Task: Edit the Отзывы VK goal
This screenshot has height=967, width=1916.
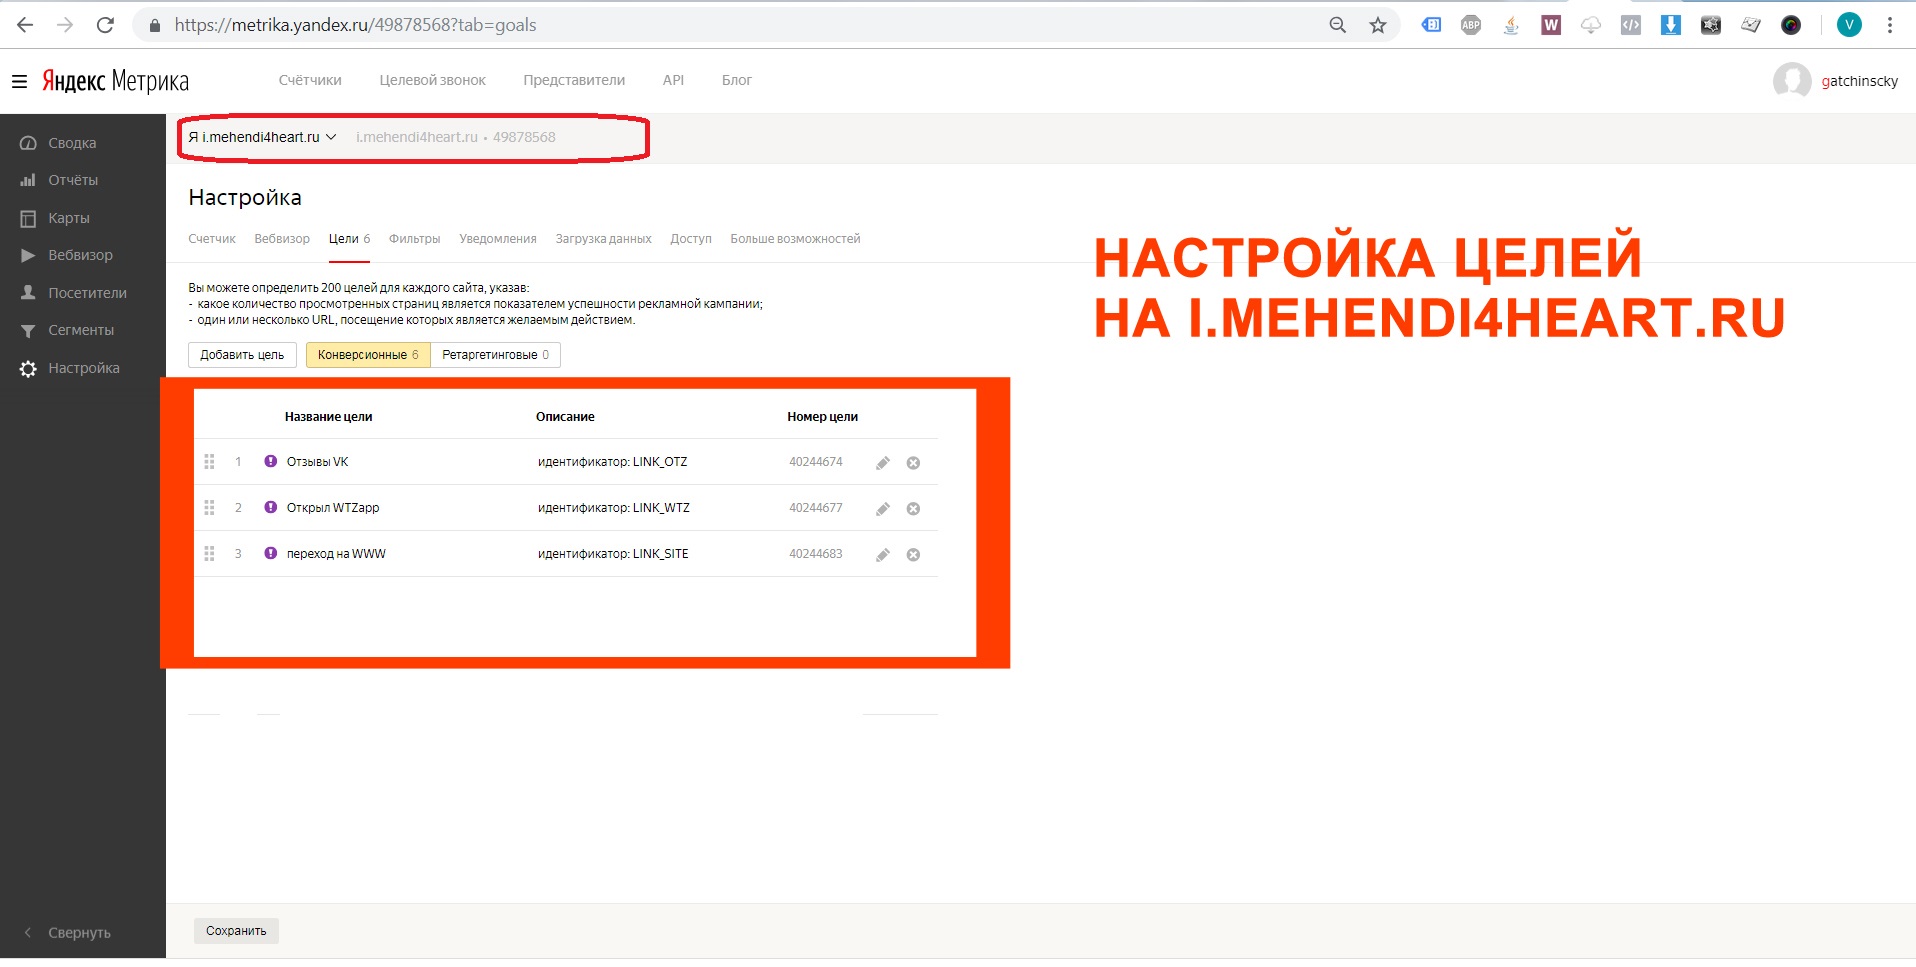Action: point(883,463)
